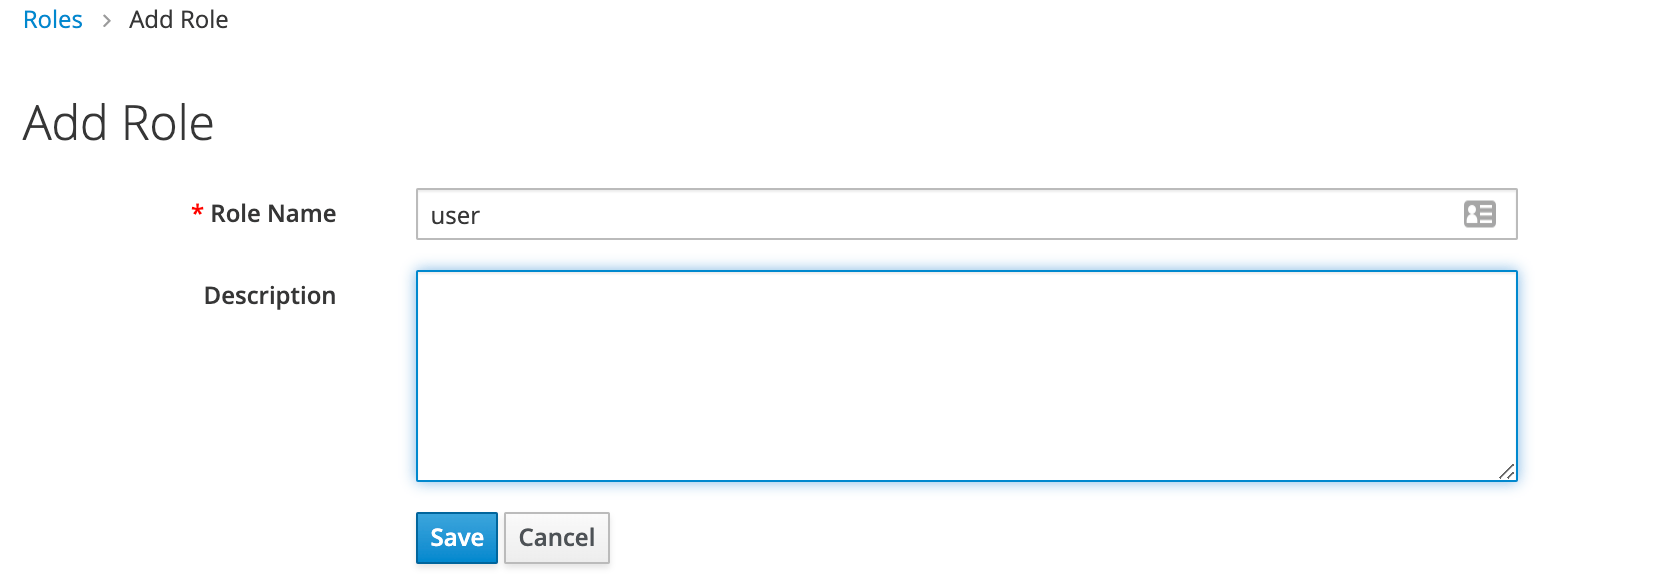Go back via the Roles breadcrumb
Screen dimensions: 1669x576
pos(53,20)
